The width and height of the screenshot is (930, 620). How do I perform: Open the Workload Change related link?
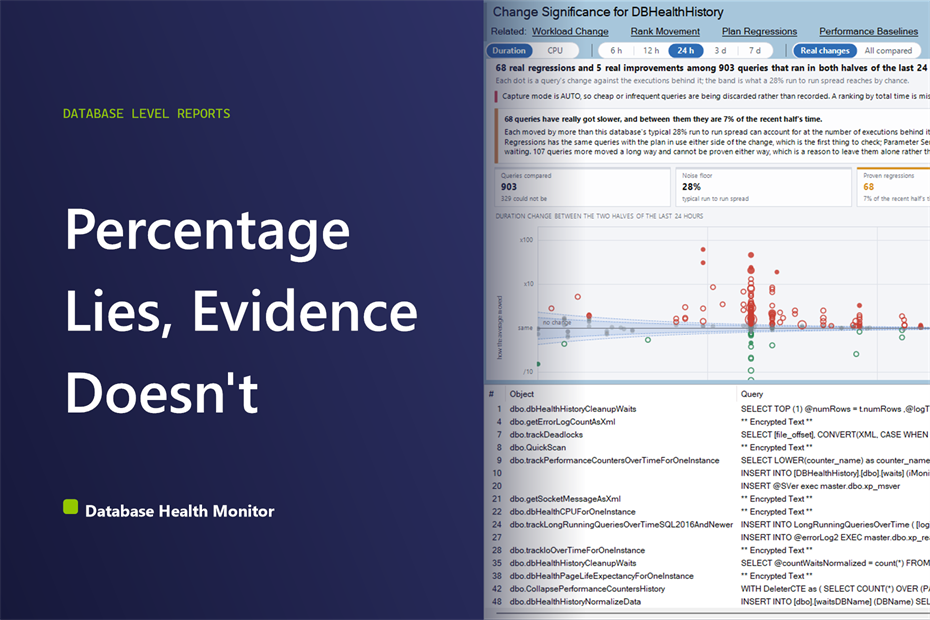(x=570, y=31)
